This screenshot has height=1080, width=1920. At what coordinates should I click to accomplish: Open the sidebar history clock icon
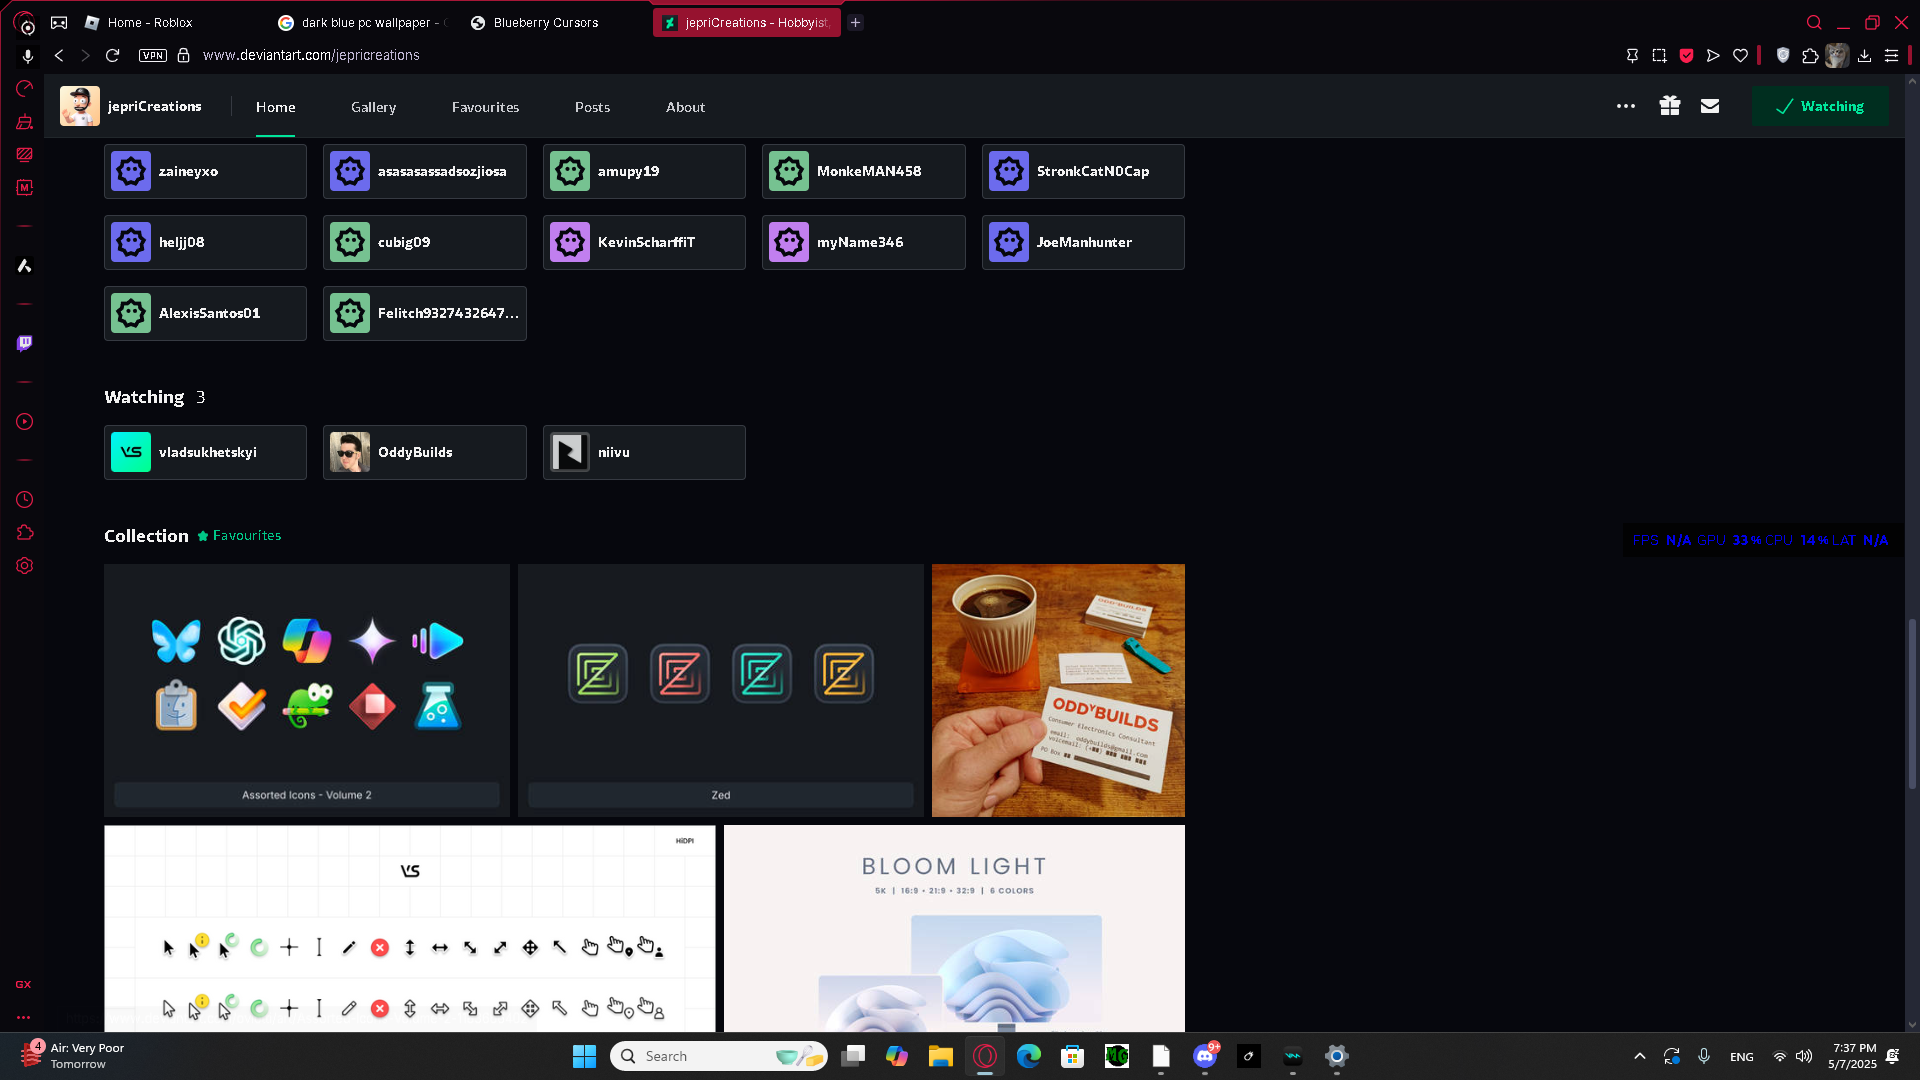pos(25,499)
